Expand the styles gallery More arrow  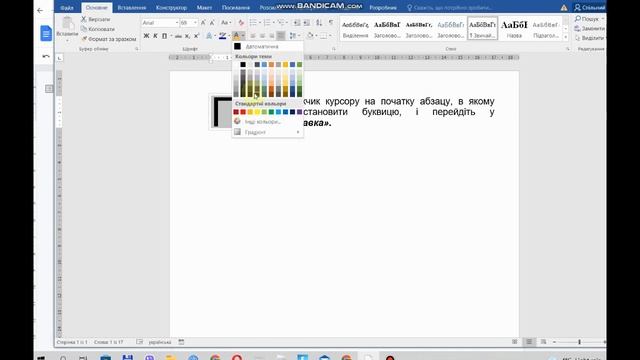tap(566, 37)
